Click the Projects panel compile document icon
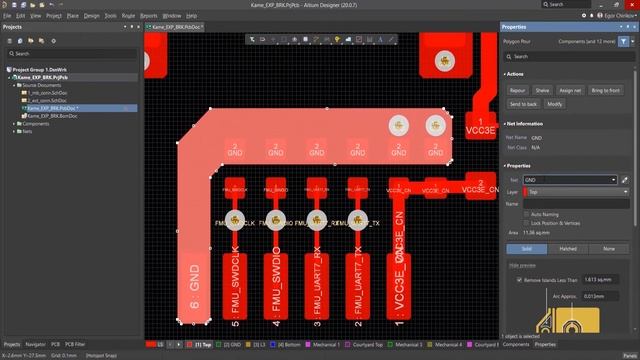 (x=20, y=41)
